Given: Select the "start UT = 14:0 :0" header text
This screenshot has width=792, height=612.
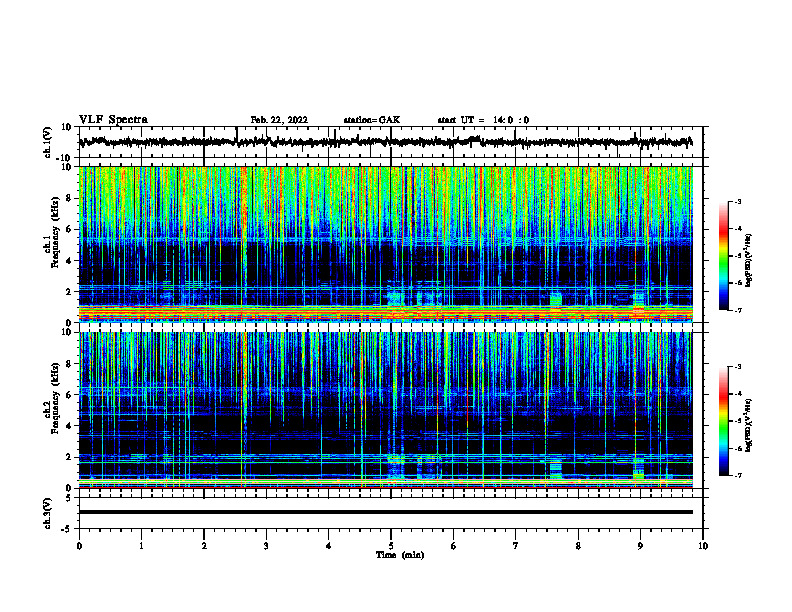Looking at the screenshot, I should click(483, 120).
